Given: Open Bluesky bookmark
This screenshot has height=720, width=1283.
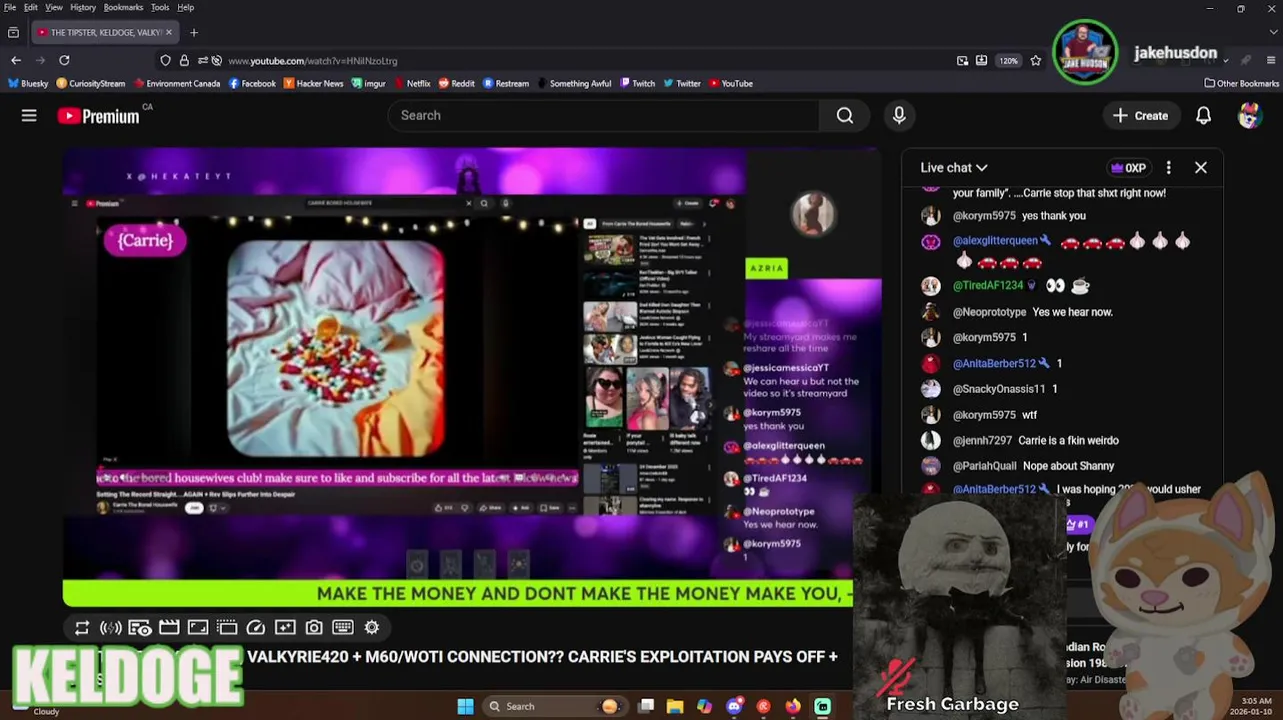Looking at the screenshot, I should click(x=28, y=84).
